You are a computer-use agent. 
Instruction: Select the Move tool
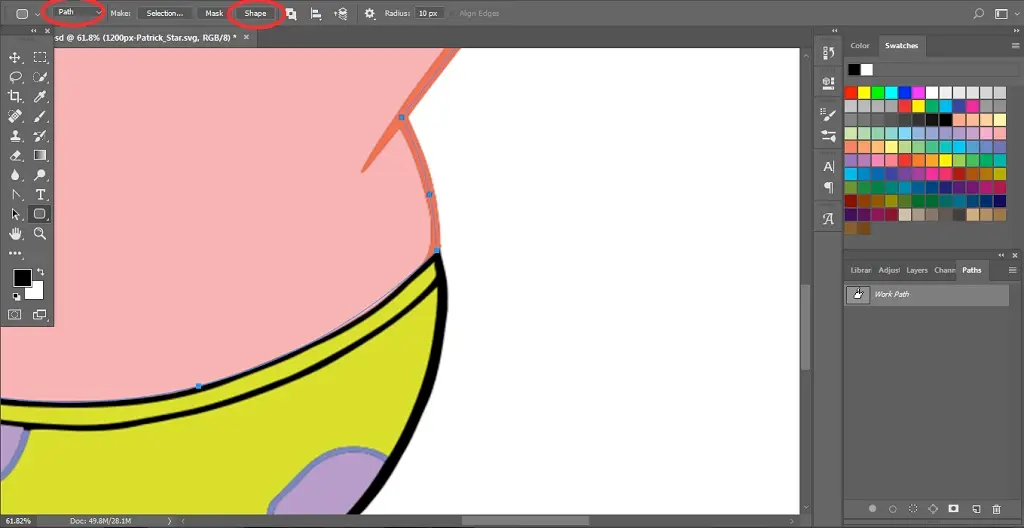click(x=16, y=58)
